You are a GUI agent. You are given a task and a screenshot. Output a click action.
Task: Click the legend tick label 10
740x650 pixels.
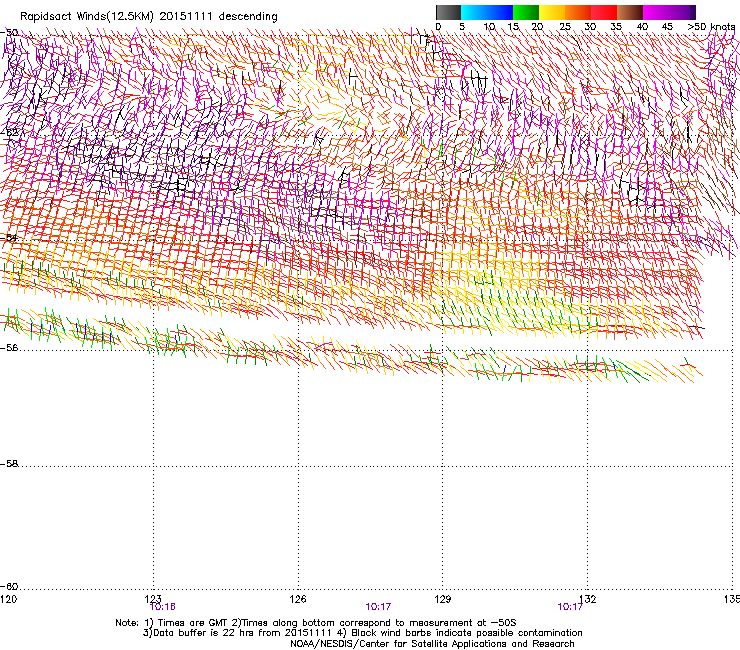click(x=489, y=27)
